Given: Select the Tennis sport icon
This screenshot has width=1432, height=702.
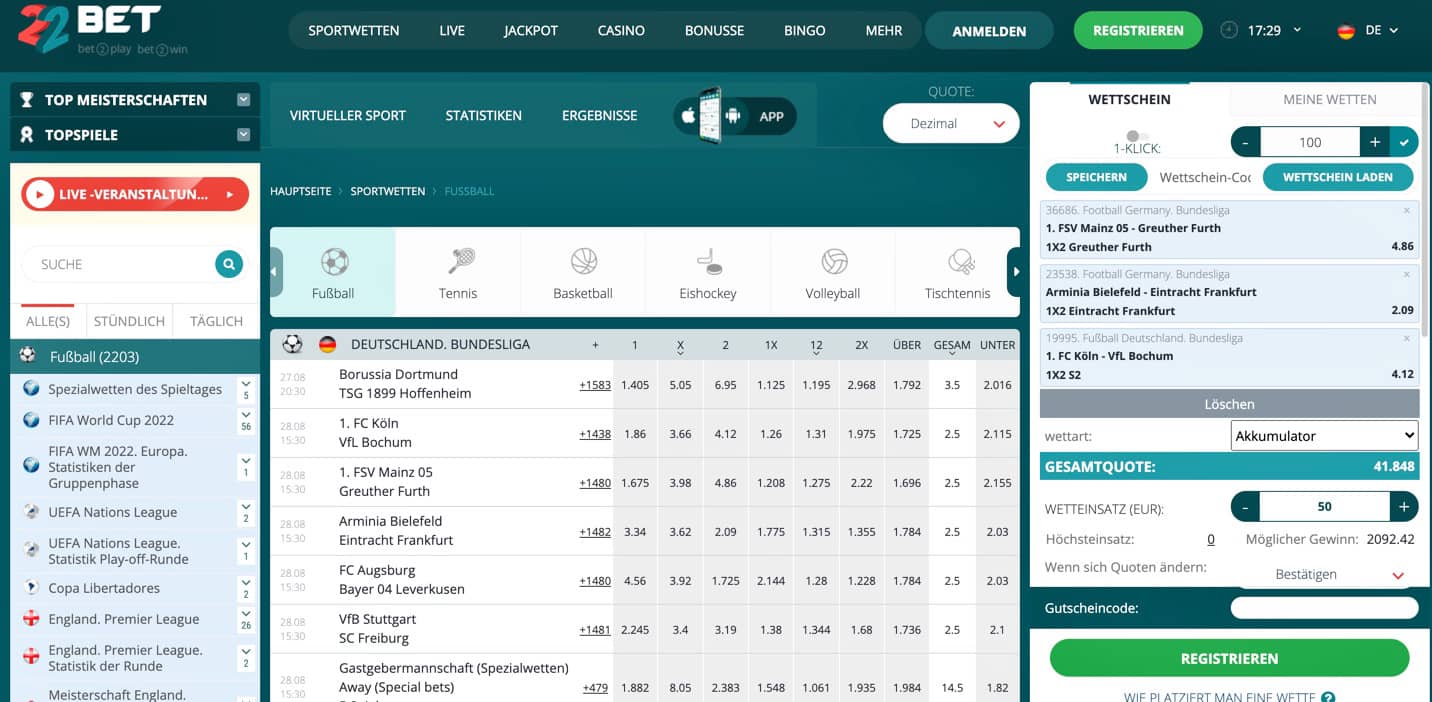Looking at the screenshot, I should pyautogui.click(x=461, y=262).
